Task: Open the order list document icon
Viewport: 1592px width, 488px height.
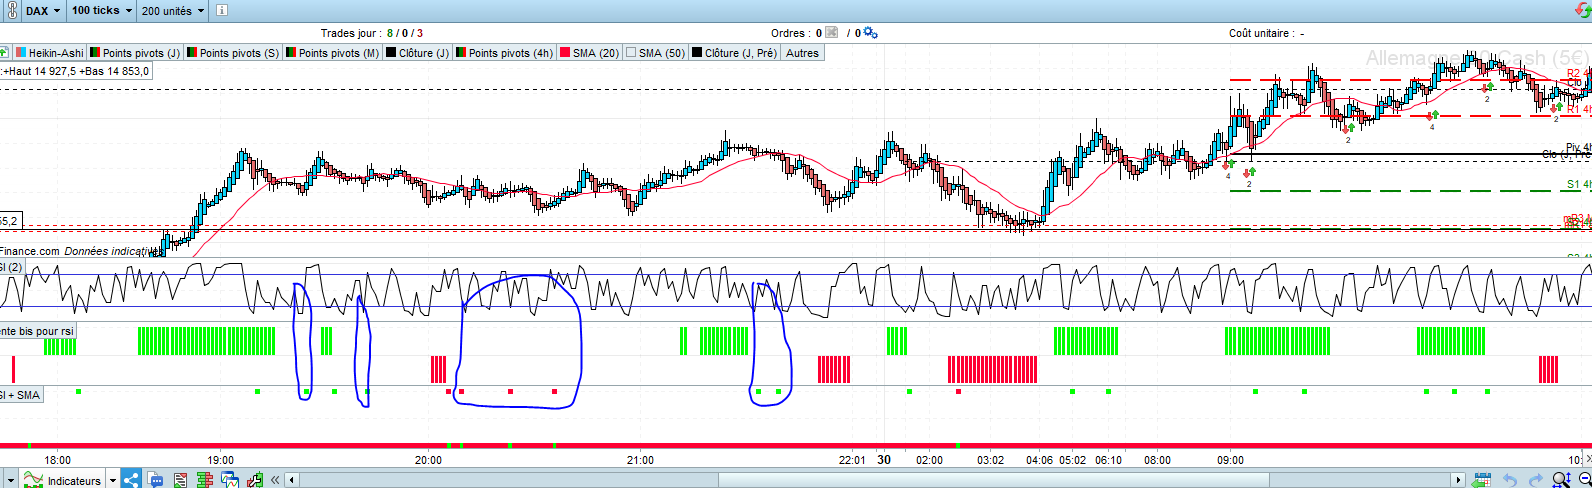Action: point(181,480)
